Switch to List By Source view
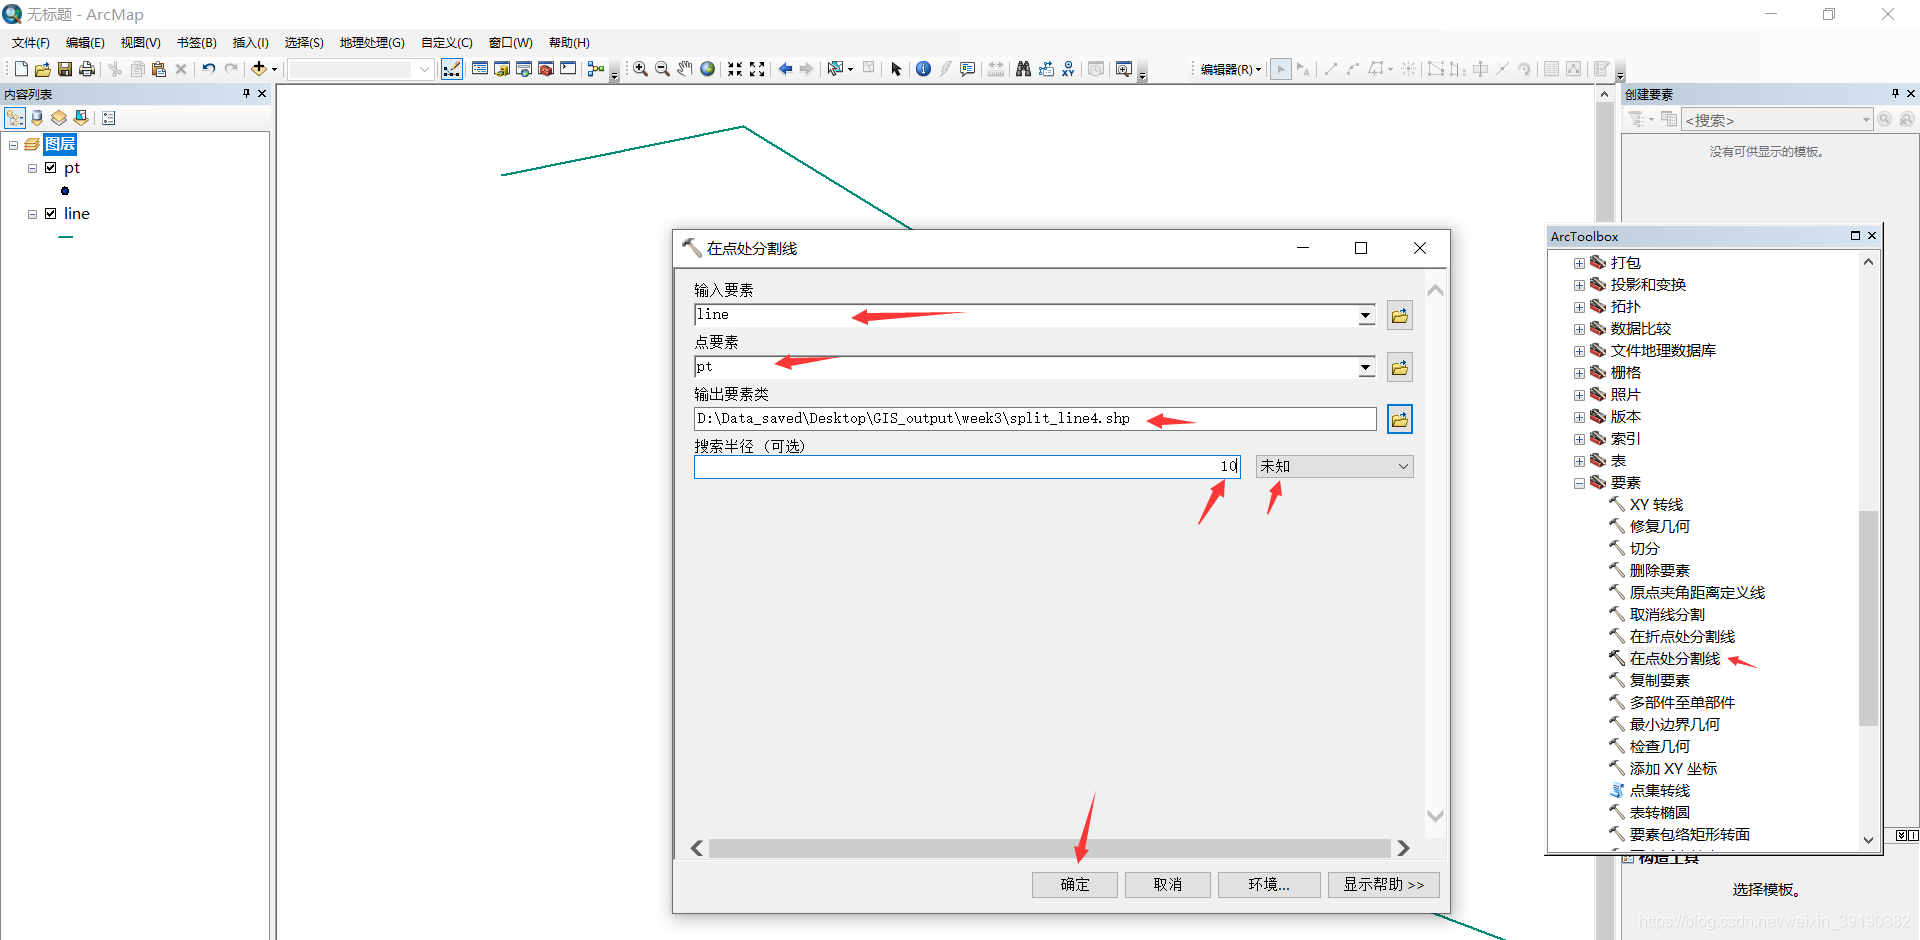The width and height of the screenshot is (1920, 940). pyautogui.click(x=37, y=118)
